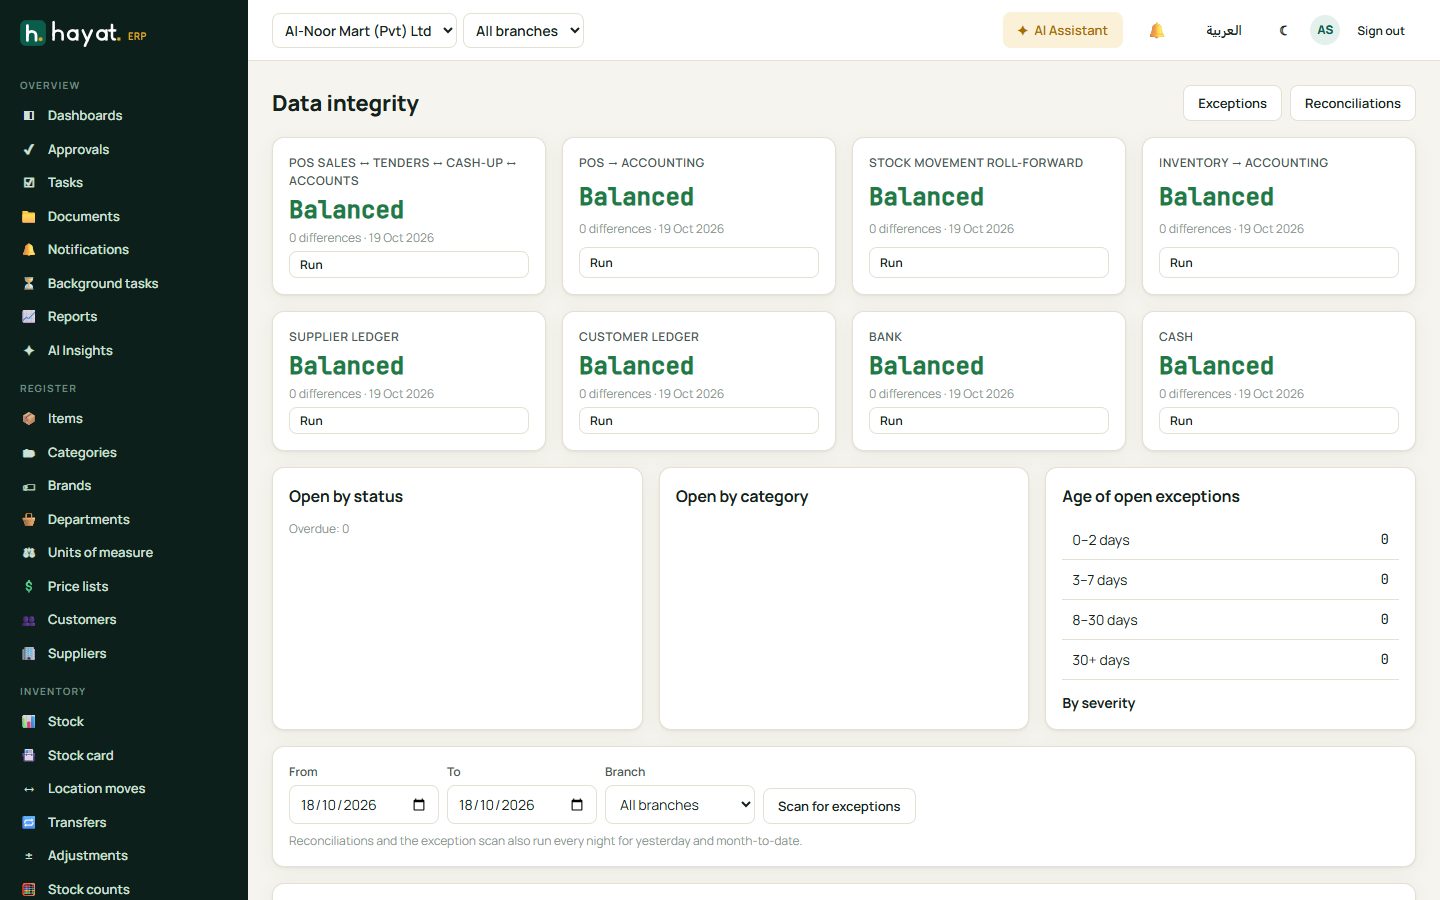Open the To date calendar picker
1440x900 pixels.
tap(577, 805)
